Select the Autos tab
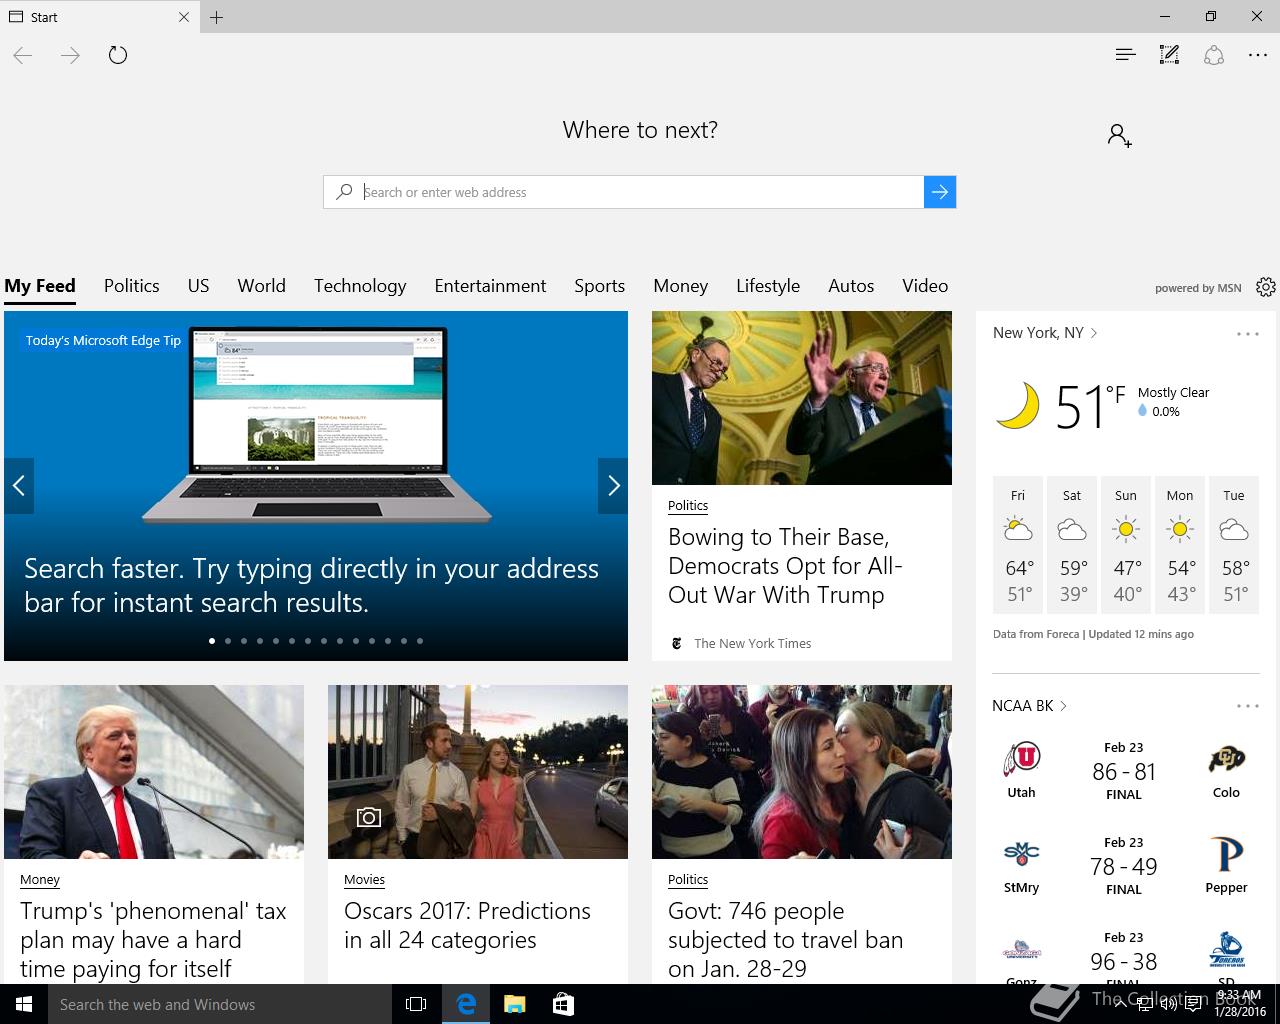Viewport: 1280px width, 1024px height. [851, 286]
